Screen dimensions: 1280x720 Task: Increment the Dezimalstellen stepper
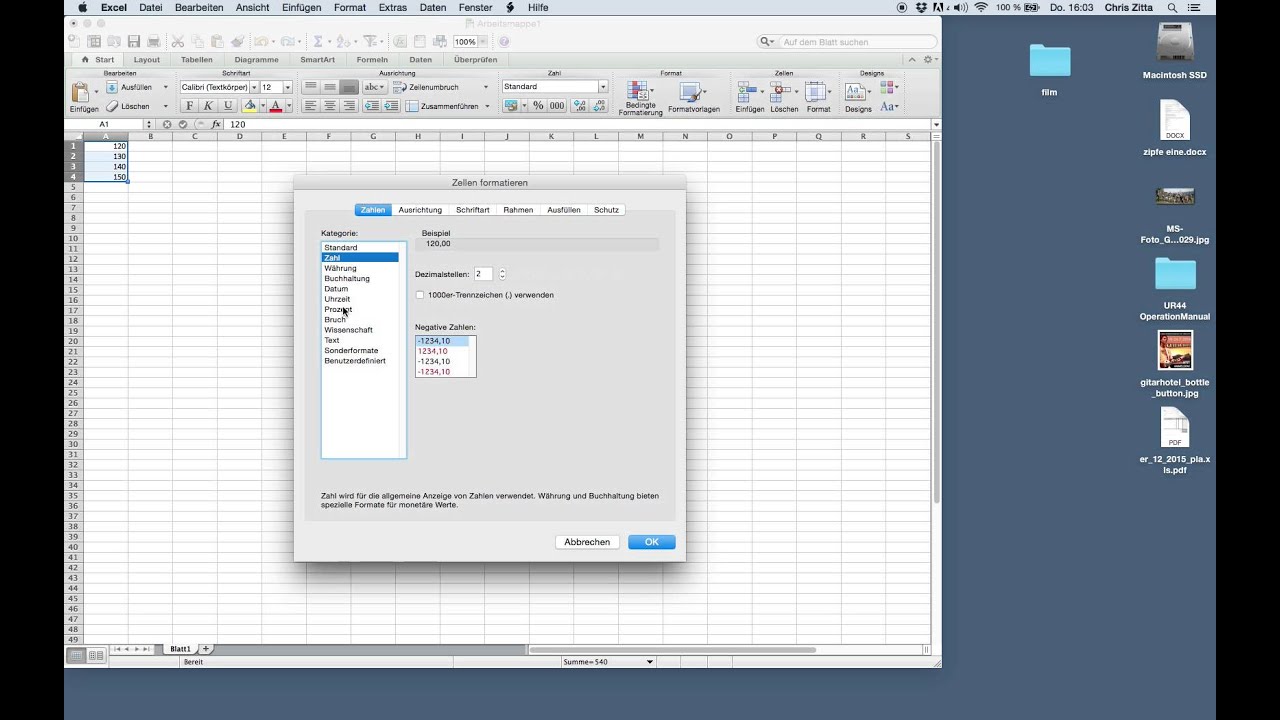[502, 271]
